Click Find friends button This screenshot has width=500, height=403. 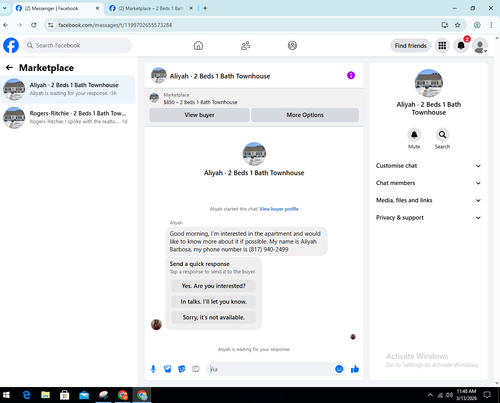[411, 46]
